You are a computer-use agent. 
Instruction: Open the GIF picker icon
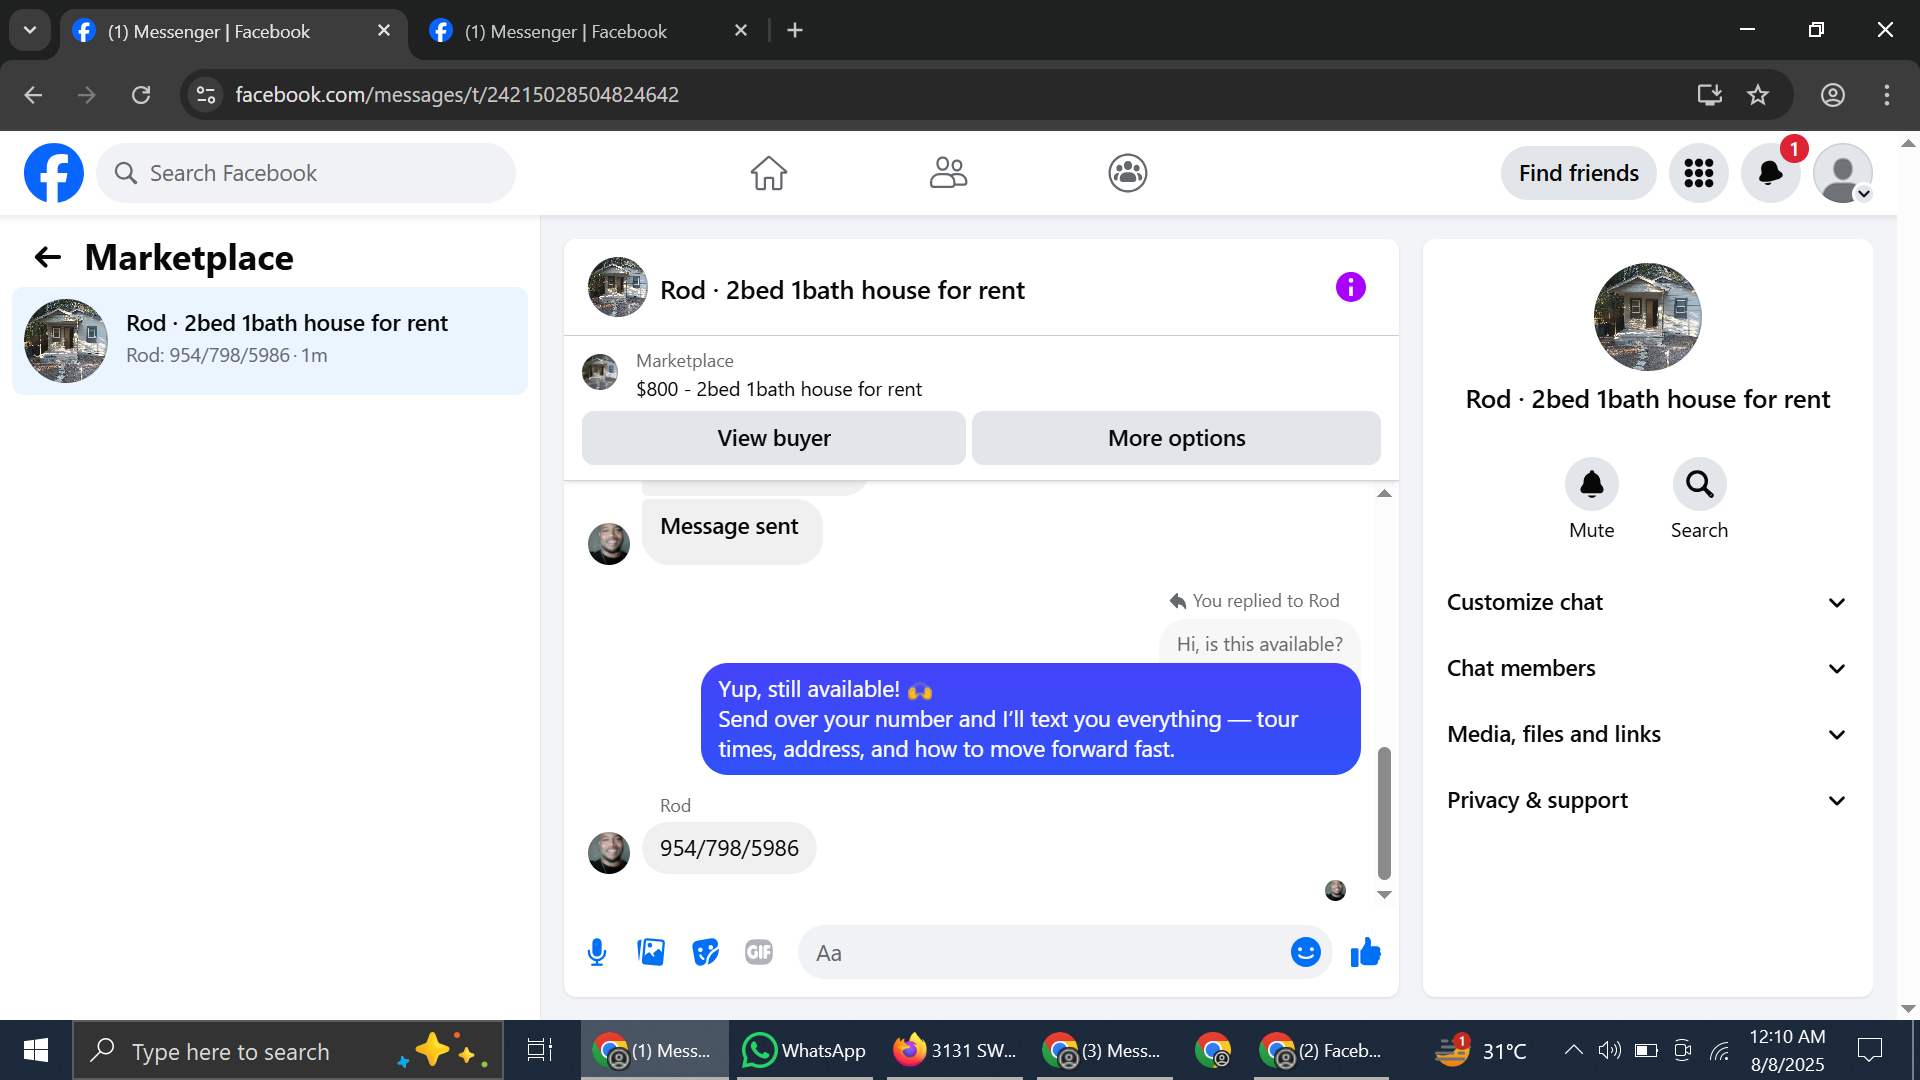point(759,952)
